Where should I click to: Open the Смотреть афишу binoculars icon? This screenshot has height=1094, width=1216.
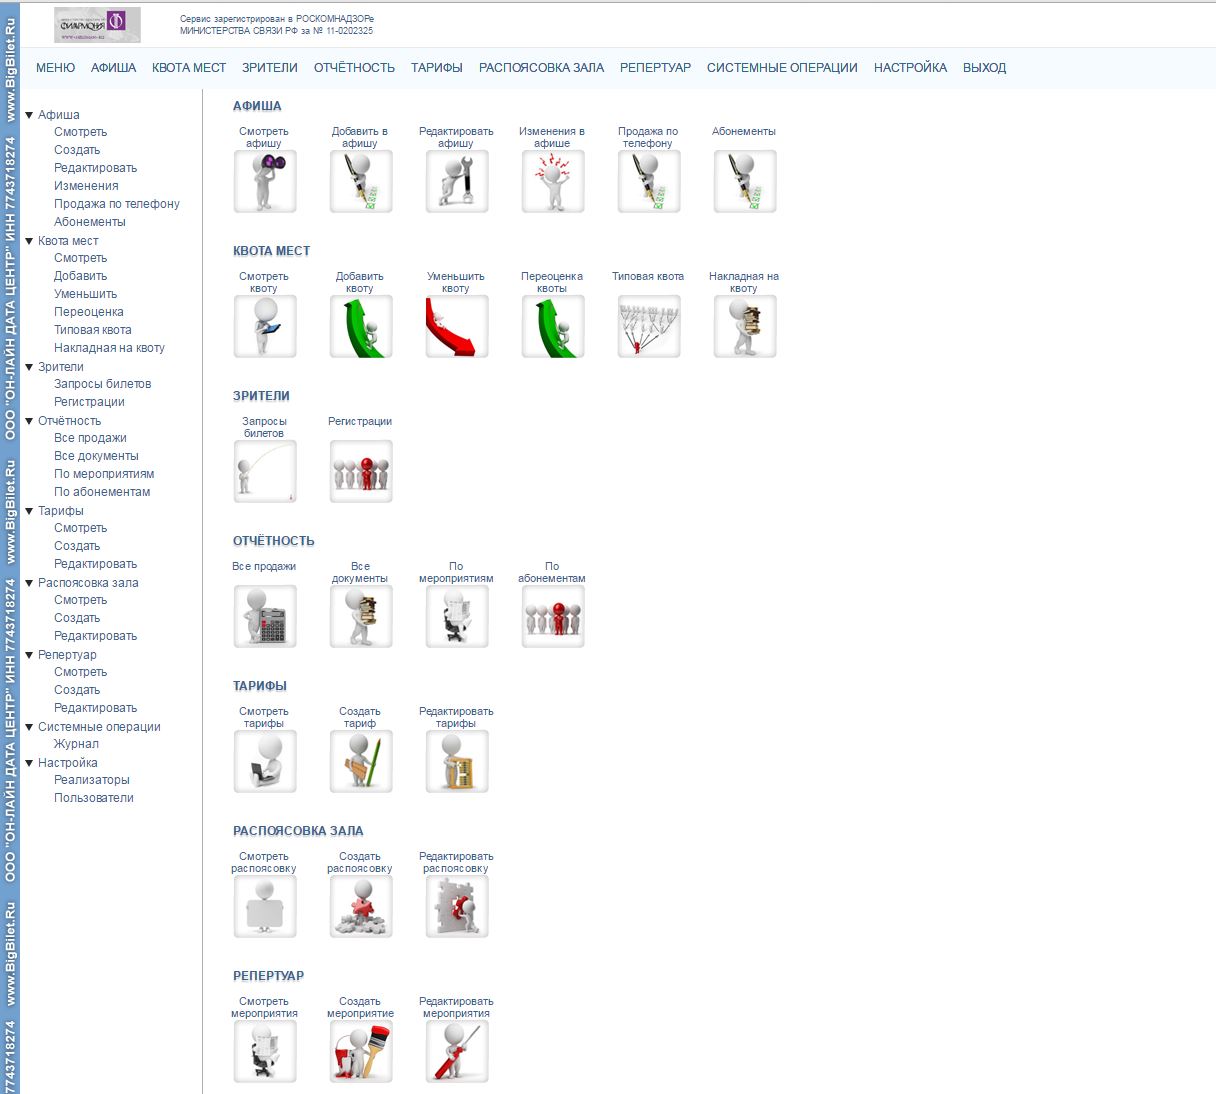[265, 181]
